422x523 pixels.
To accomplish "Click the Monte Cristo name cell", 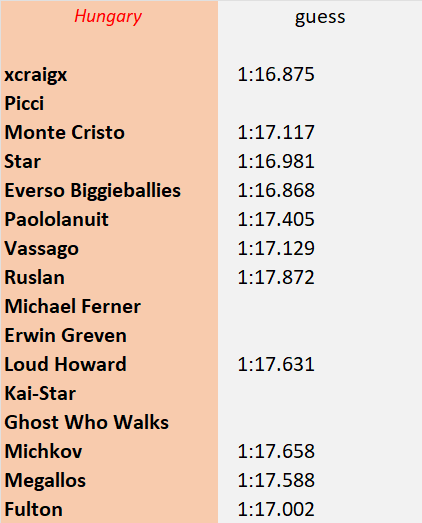I will click(x=109, y=132).
